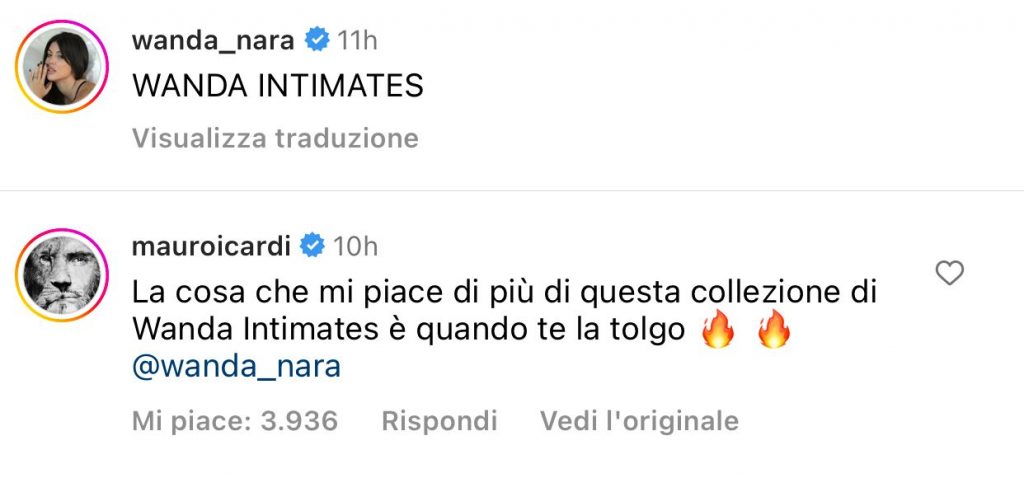Open the mauroicardi username link
The height and width of the screenshot is (478, 1024).
(211, 246)
